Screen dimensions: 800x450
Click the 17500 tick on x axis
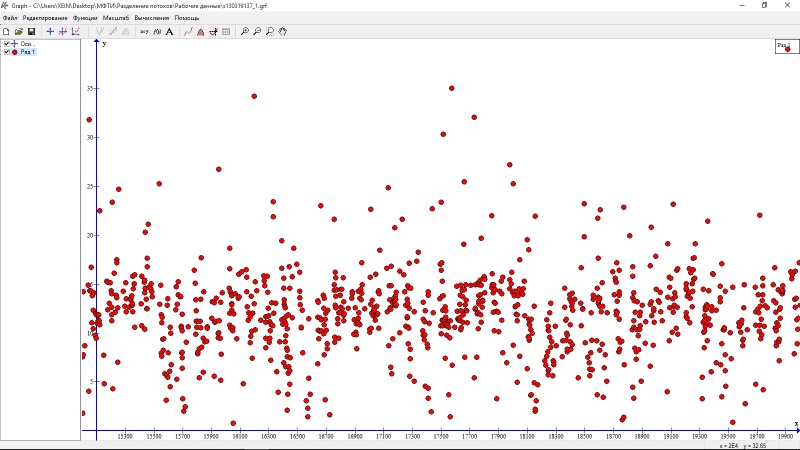coord(441,437)
